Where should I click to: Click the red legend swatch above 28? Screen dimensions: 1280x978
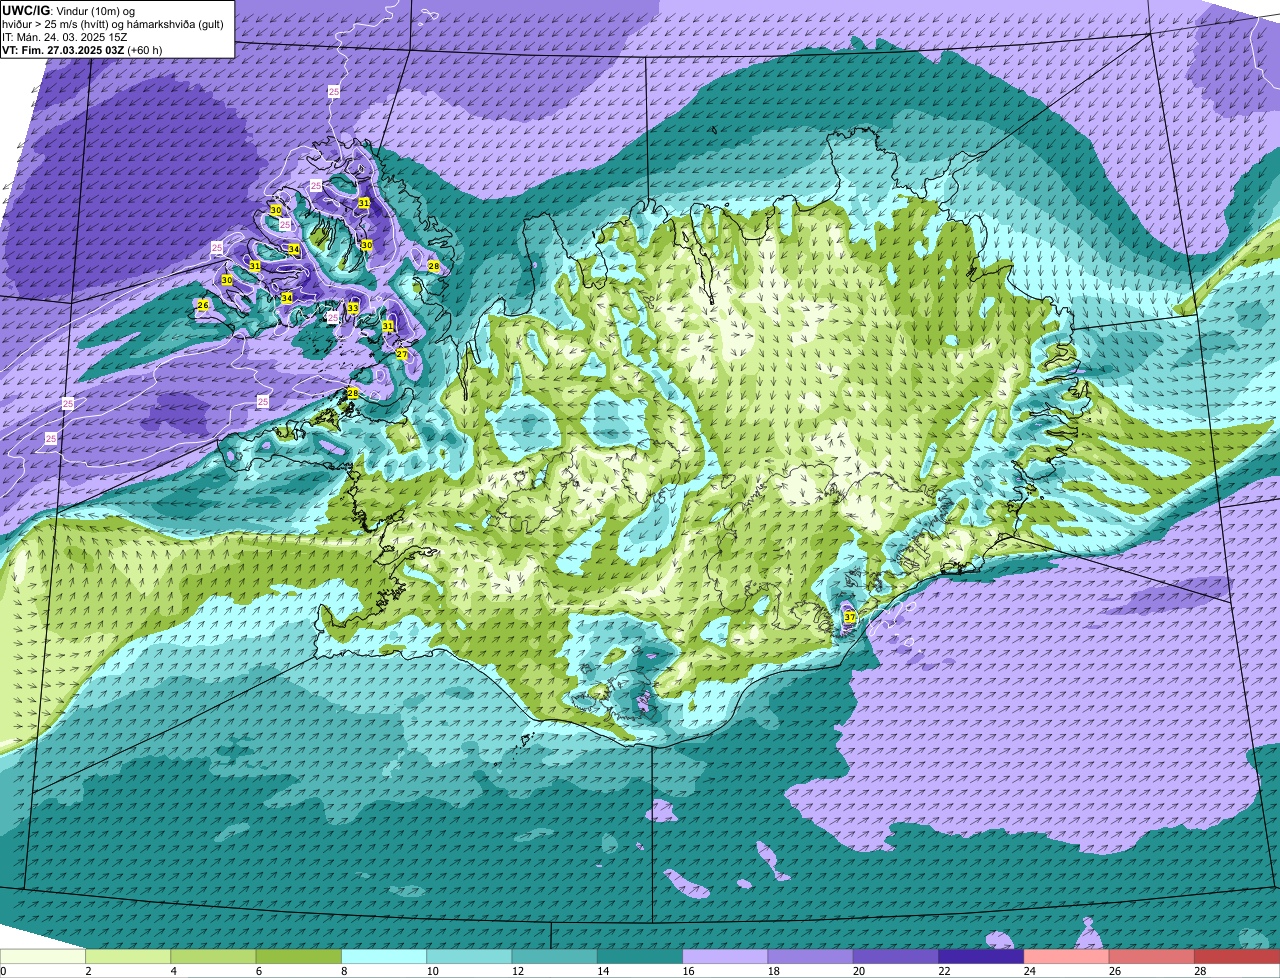click(1237, 957)
